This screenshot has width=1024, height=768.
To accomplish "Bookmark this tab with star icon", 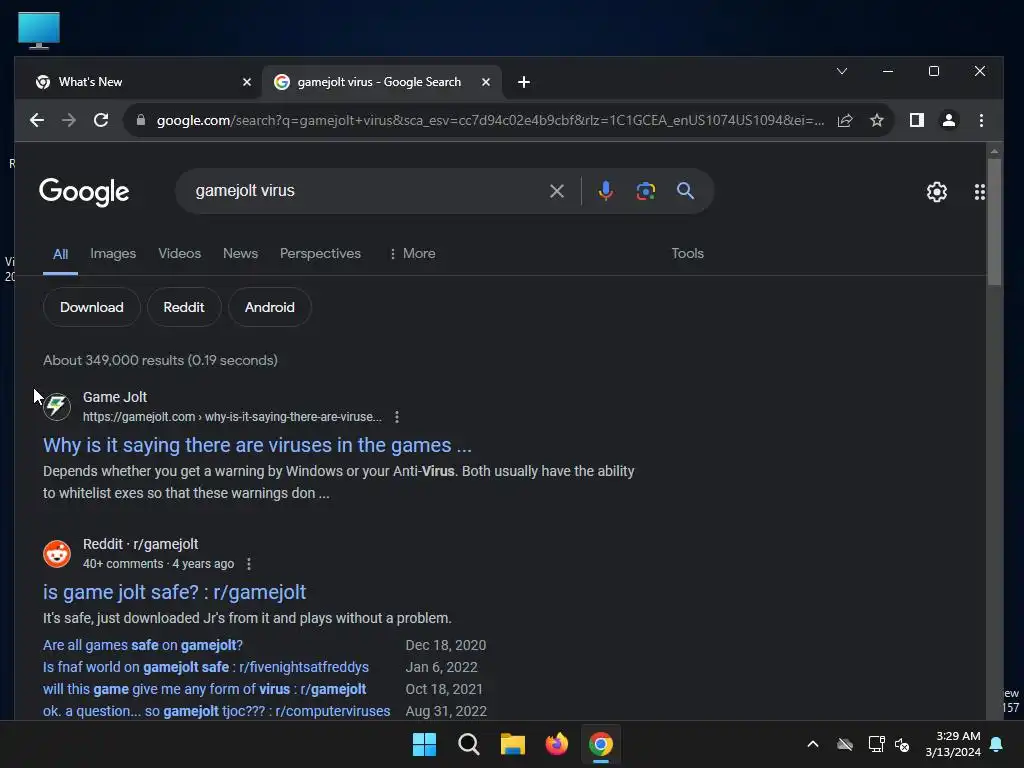I will tap(876, 120).
